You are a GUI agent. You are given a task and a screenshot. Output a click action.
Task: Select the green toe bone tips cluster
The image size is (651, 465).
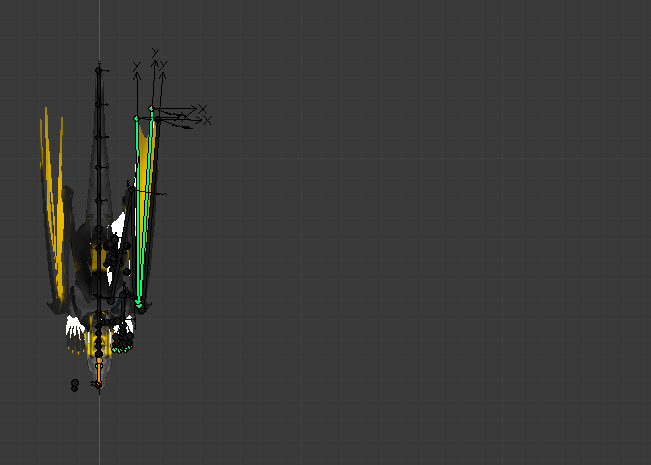coord(122,350)
